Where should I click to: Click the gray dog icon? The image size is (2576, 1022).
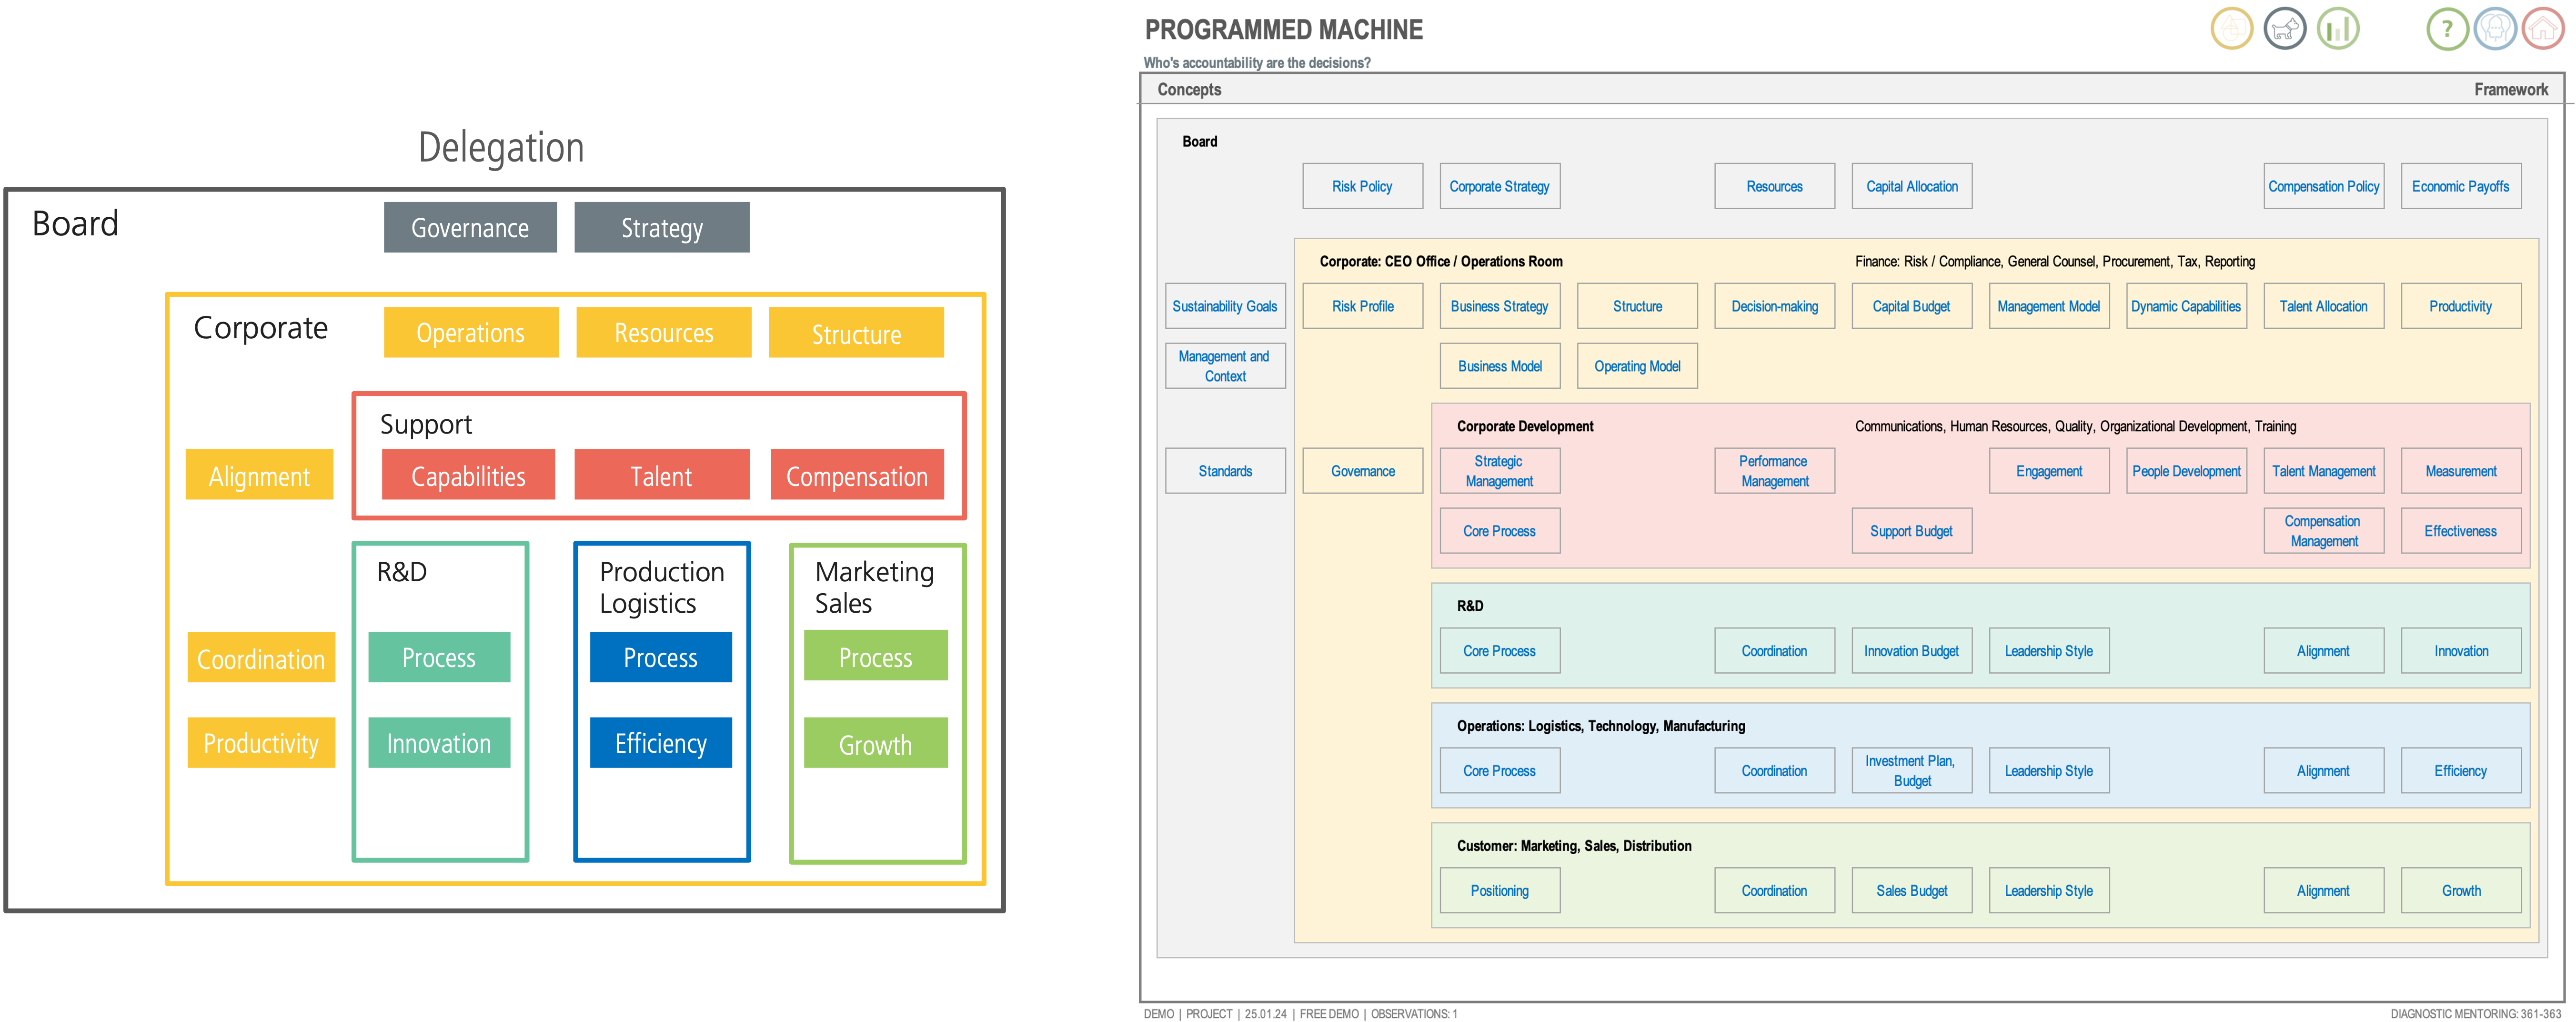click(2284, 29)
